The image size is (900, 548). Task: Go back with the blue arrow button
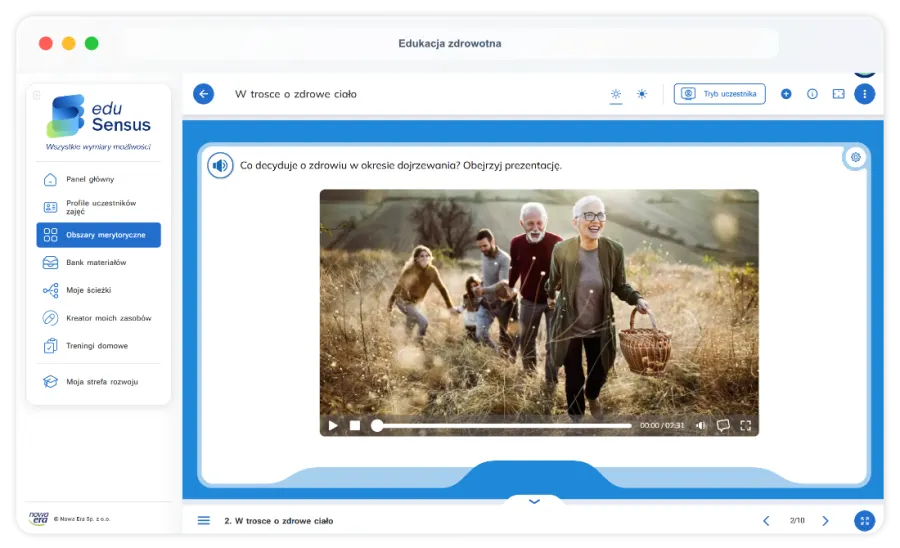[203, 94]
